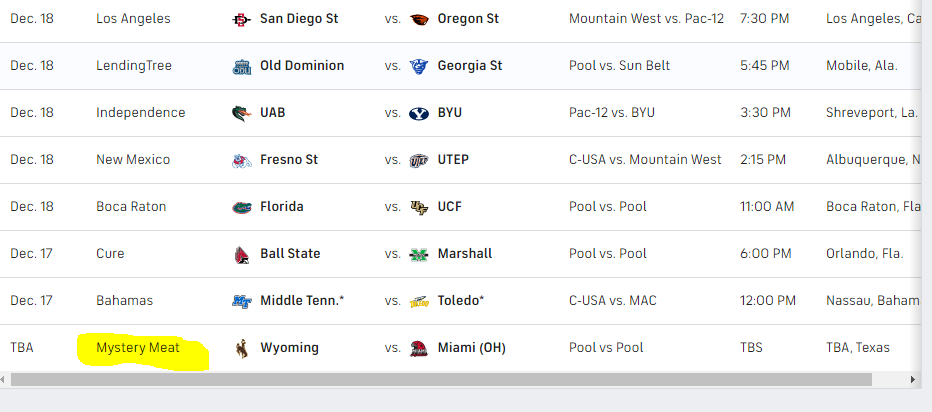Click the Oregon St beaver logo
Viewport: 932px width, 412px height.
tap(419, 20)
